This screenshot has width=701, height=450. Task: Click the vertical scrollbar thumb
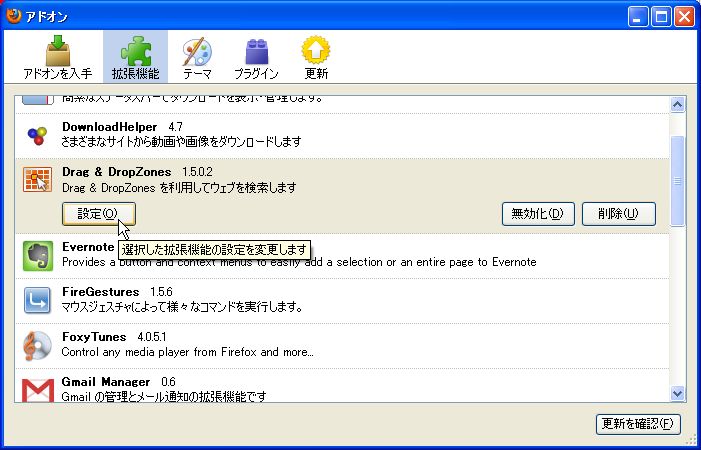click(x=677, y=181)
